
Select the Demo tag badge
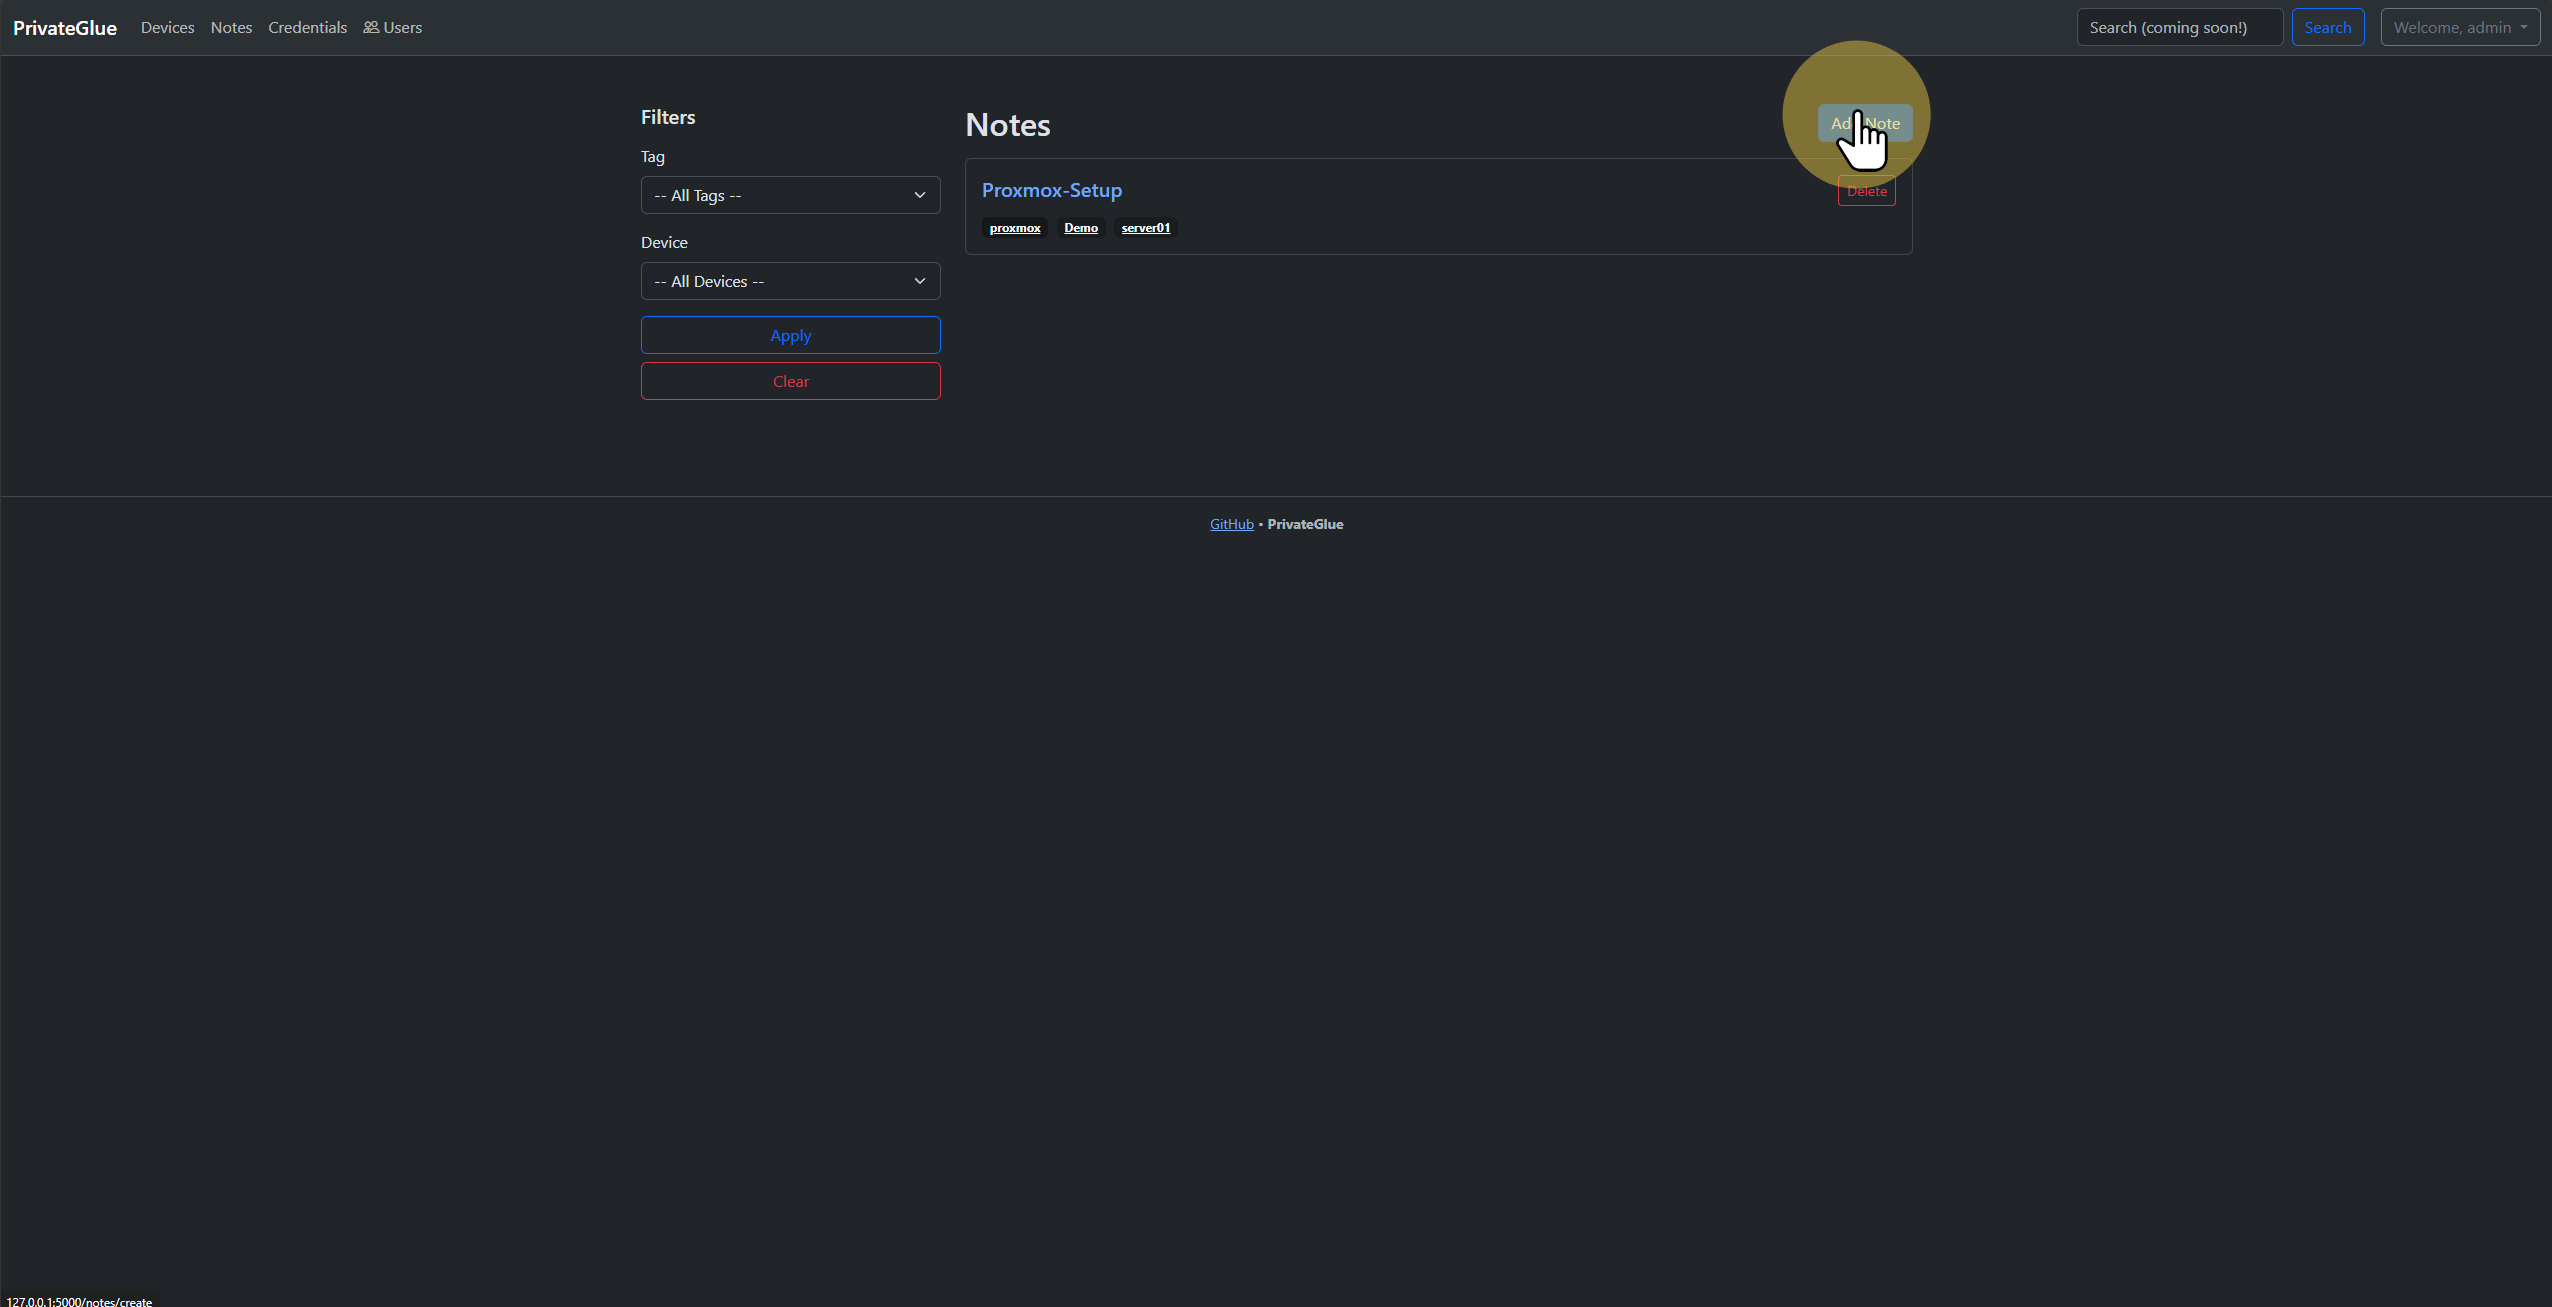click(x=1080, y=228)
